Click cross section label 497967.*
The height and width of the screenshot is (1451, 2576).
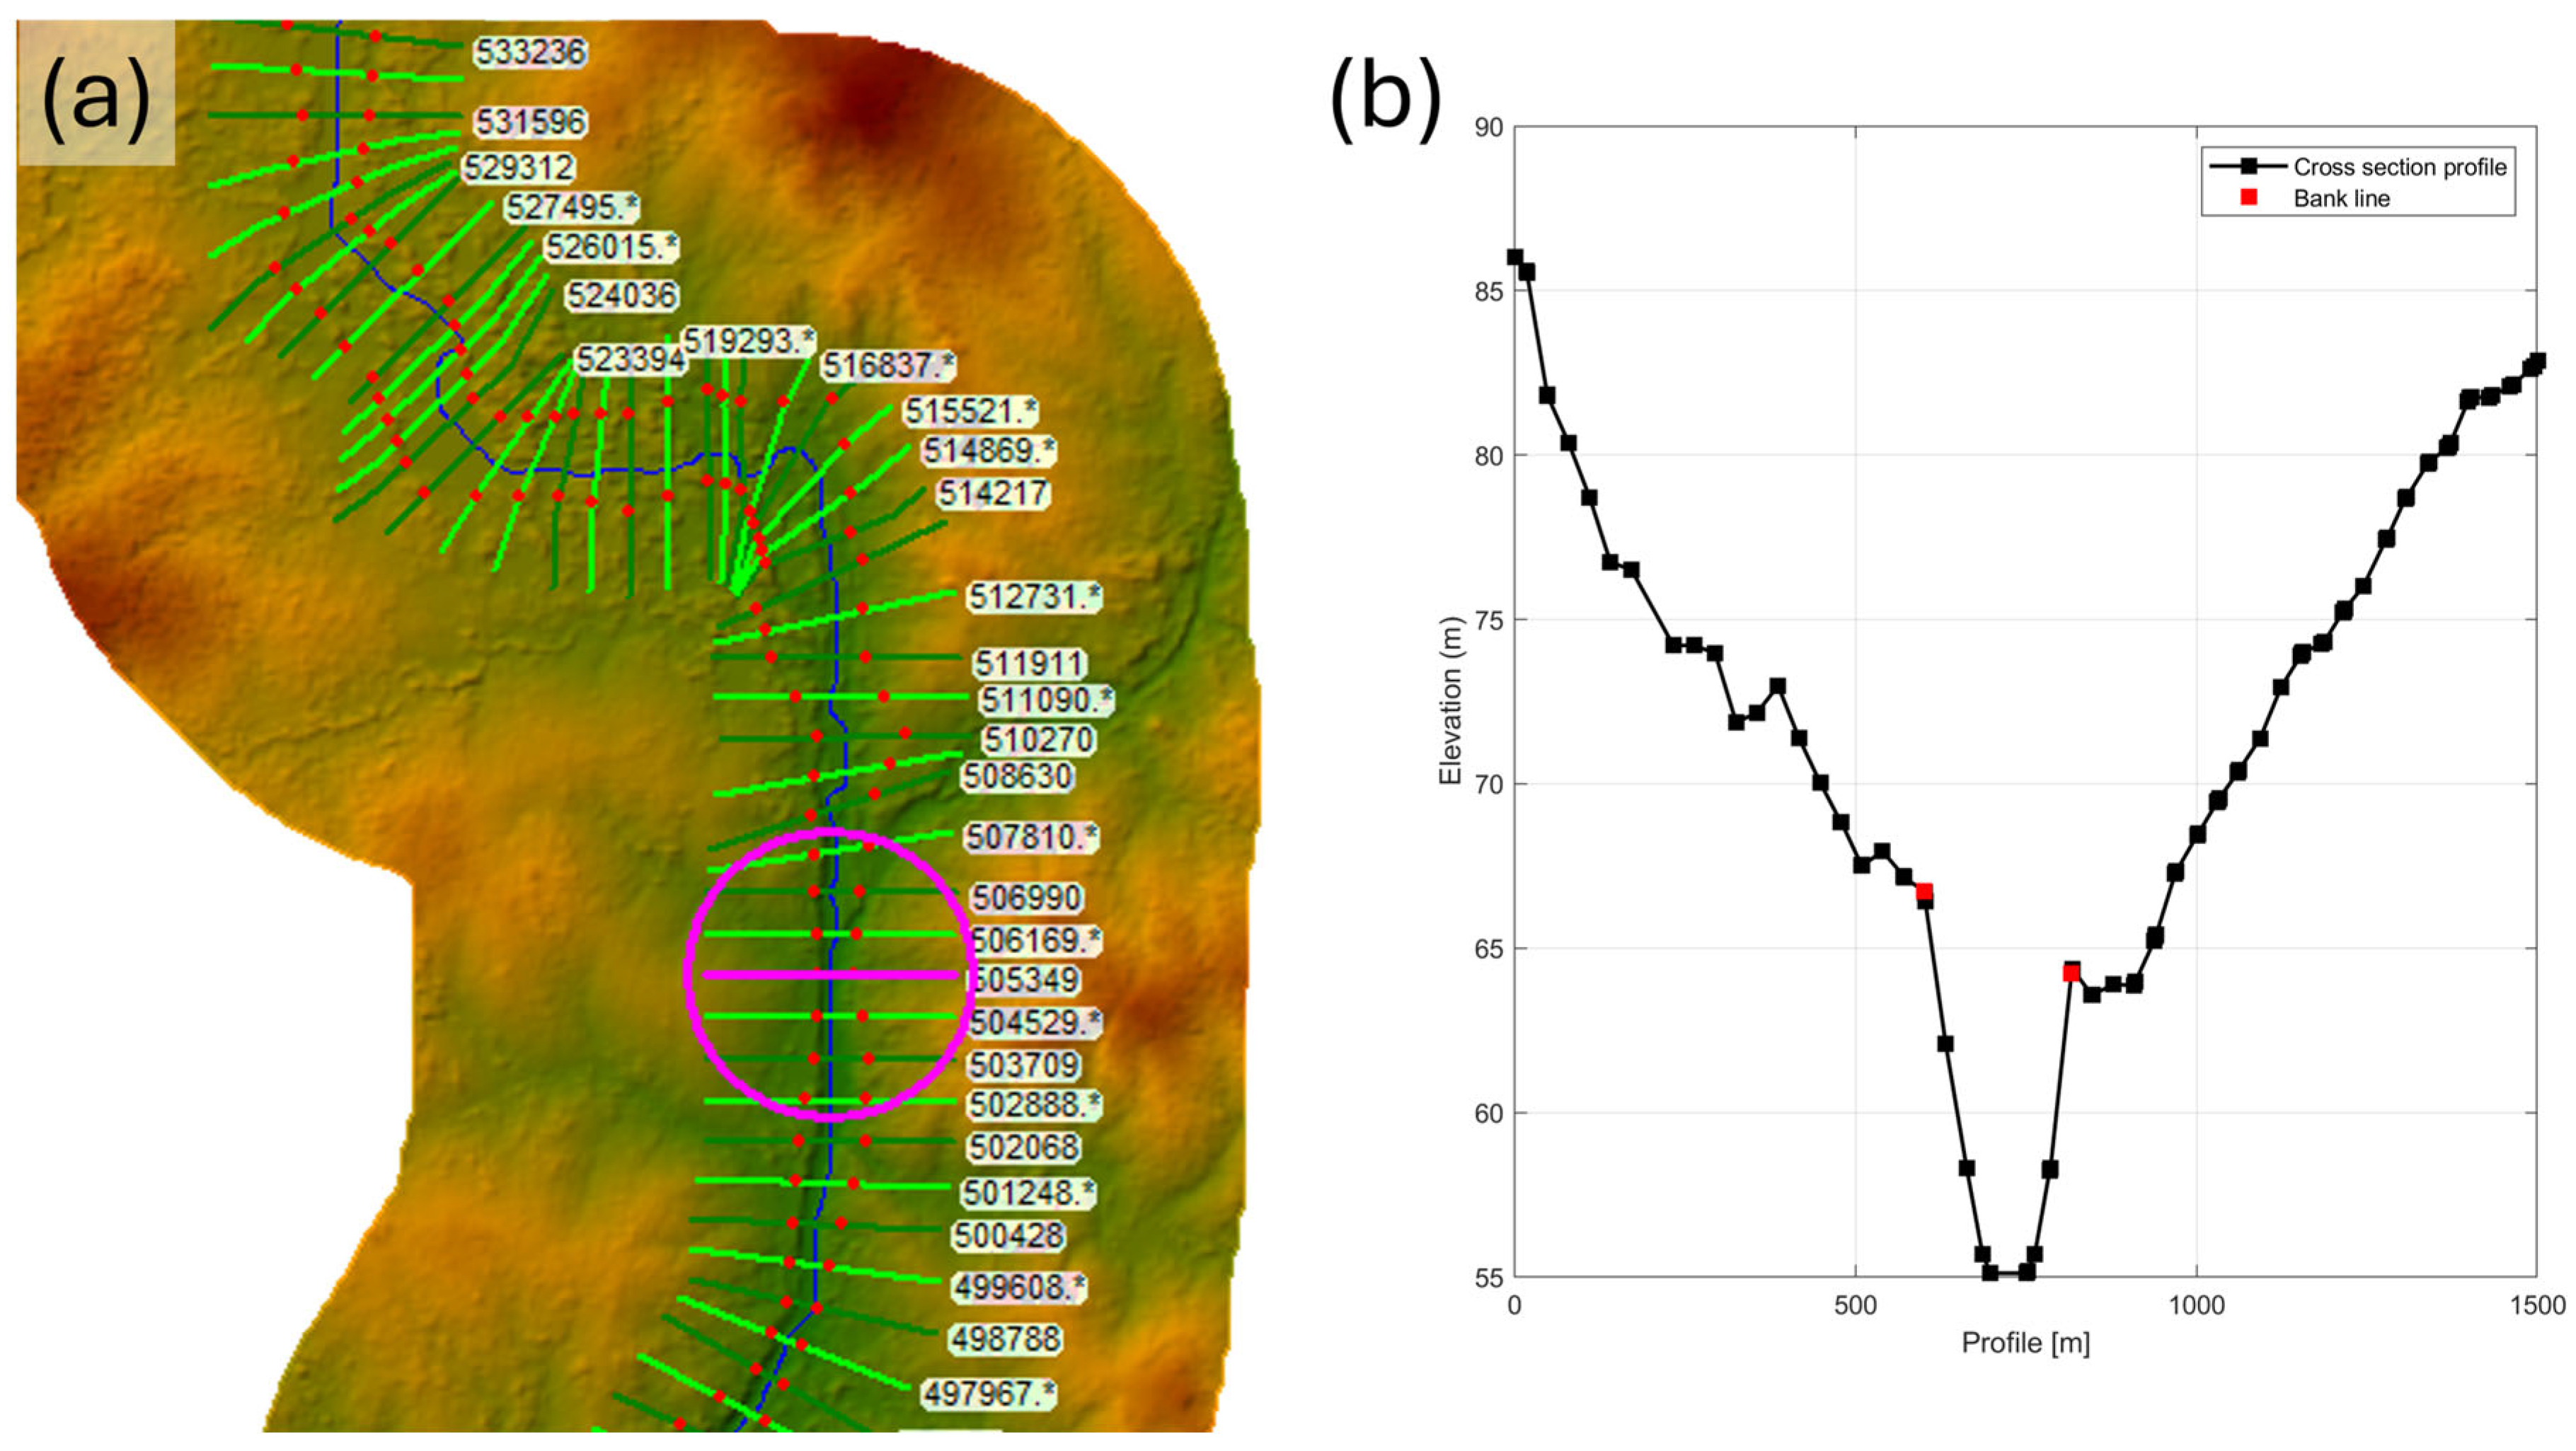(x=988, y=1394)
